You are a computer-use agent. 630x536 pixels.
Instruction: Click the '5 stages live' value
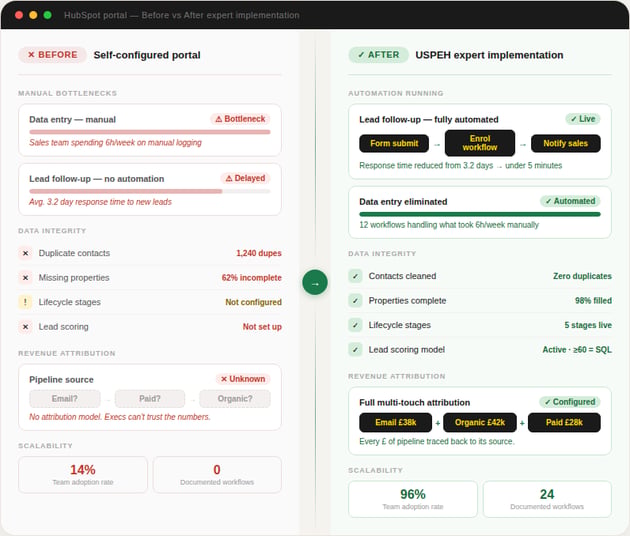(588, 325)
